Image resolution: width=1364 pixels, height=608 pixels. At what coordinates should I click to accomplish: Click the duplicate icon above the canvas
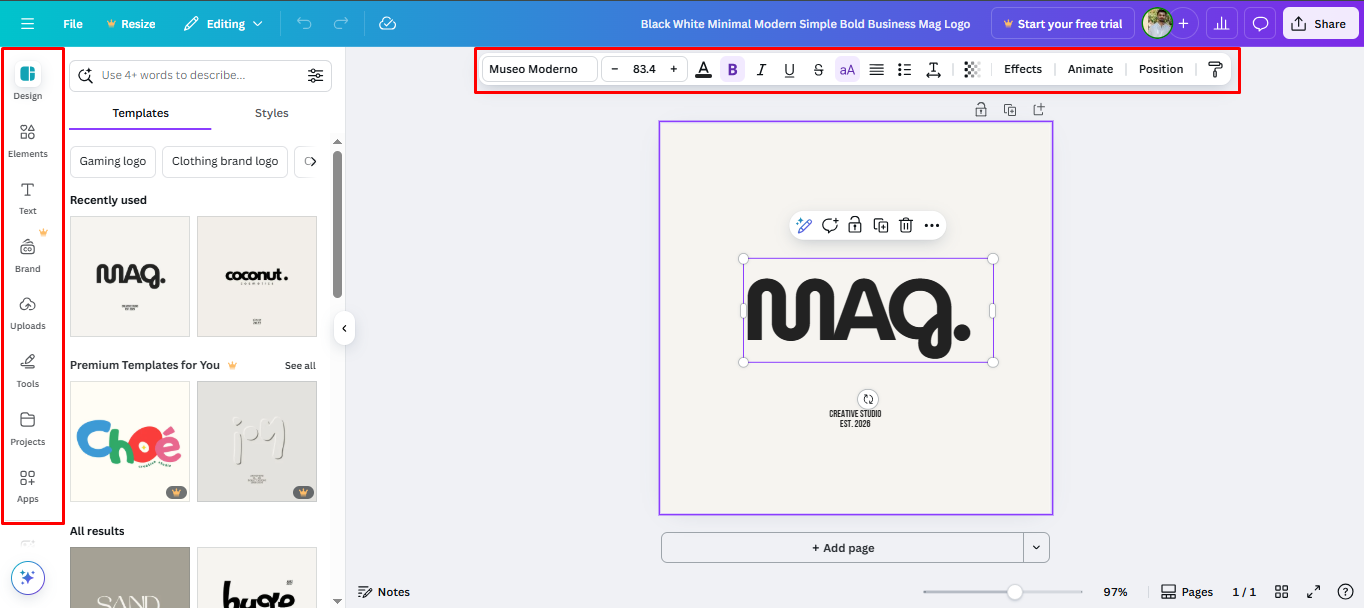click(1010, 109)
